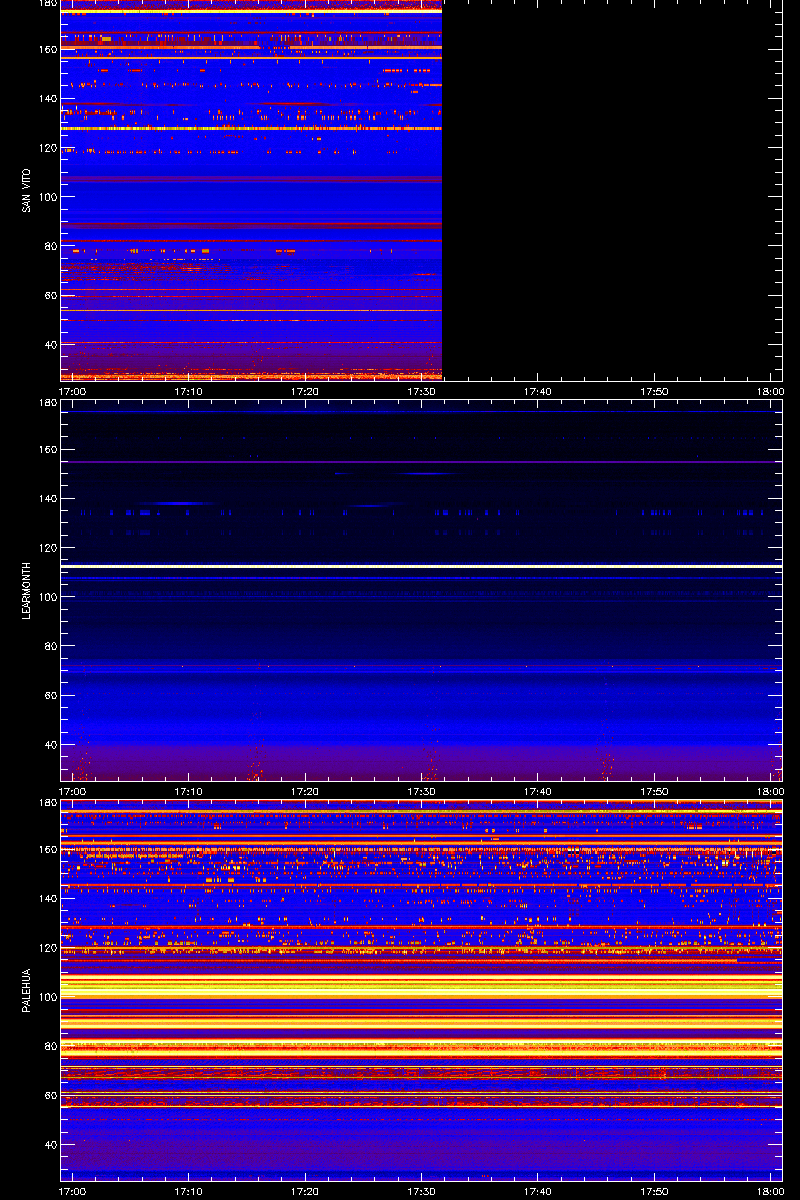
Task: Pick the 80 tick on Palehua axis
Action: (50, 1046)
